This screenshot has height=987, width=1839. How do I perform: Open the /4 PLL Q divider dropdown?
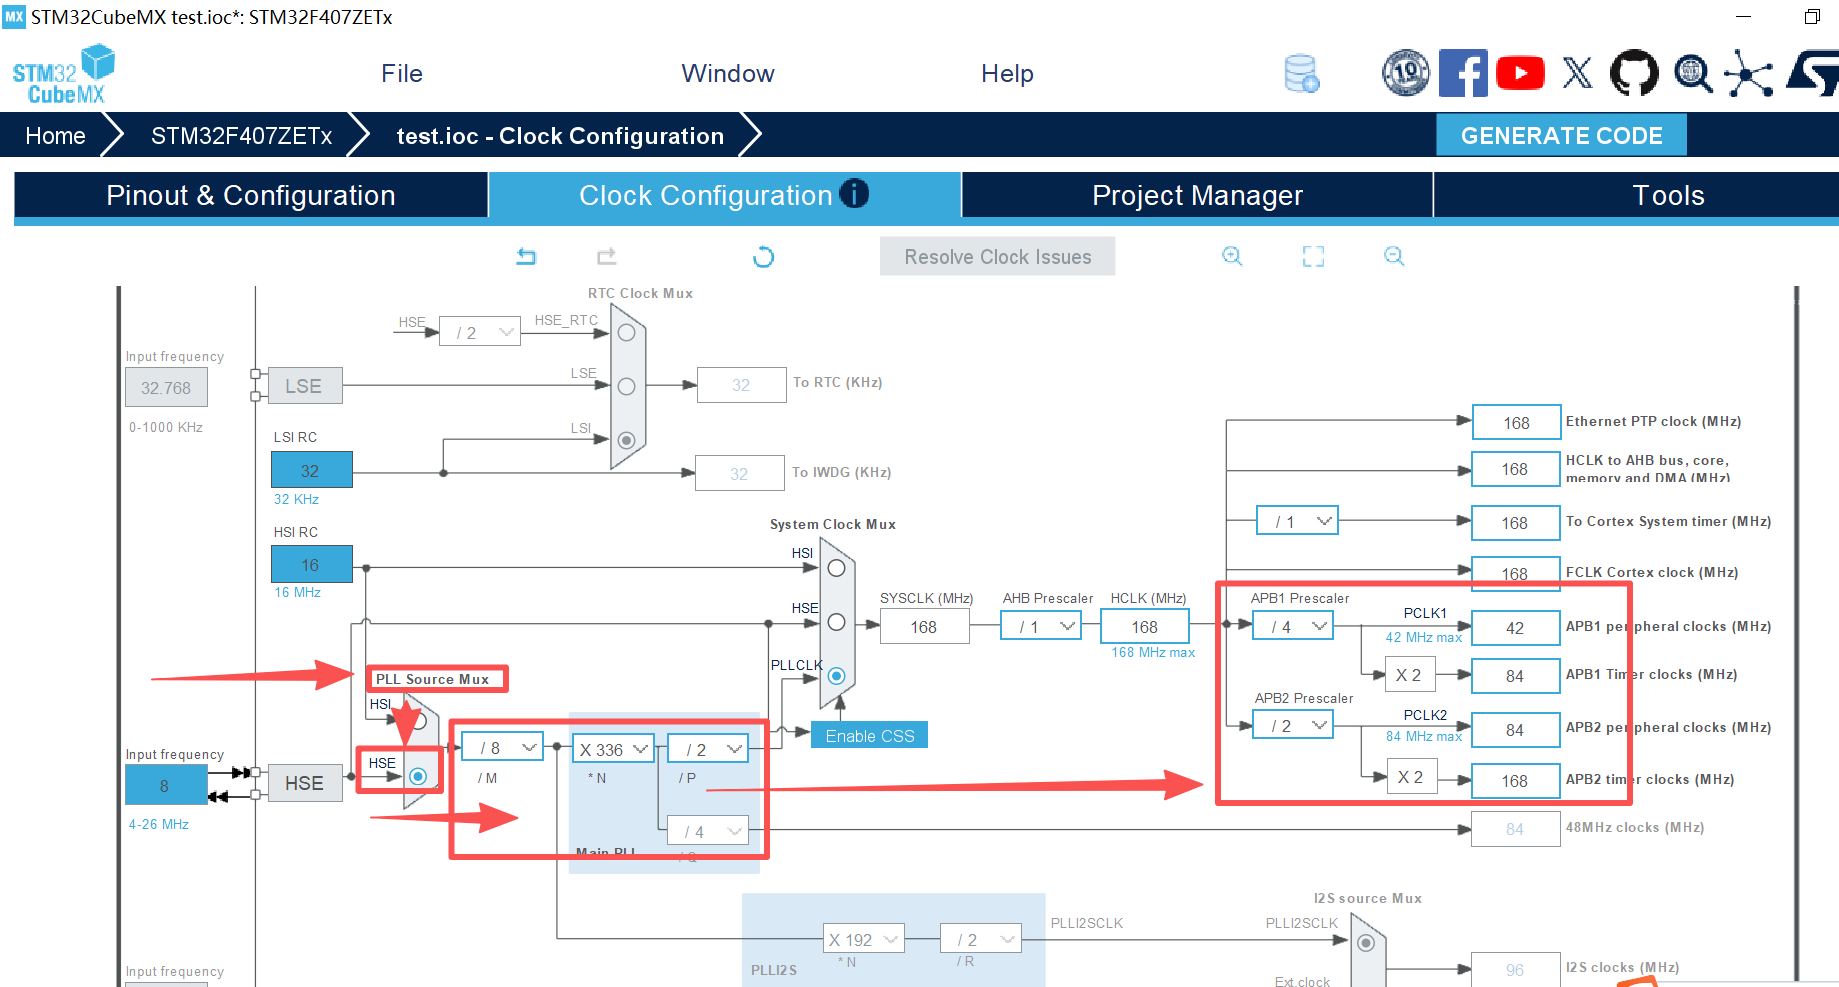click(709, 831)
